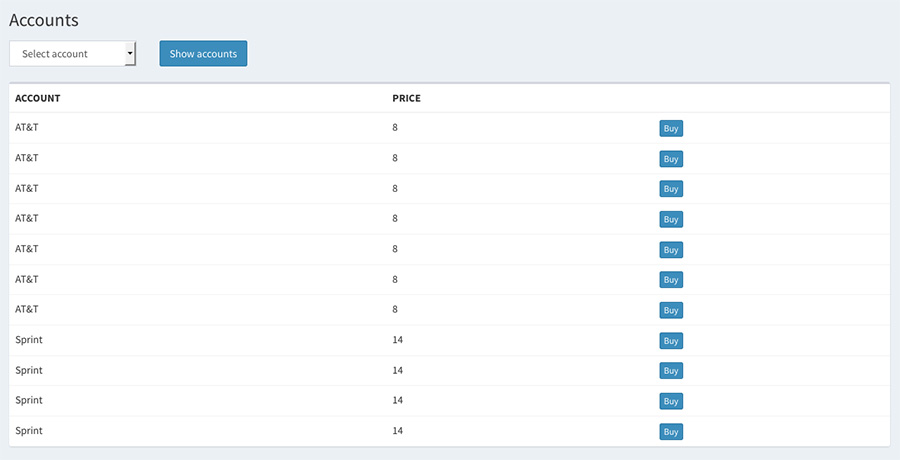Click Buy on the second Sprint row
The image size is (900, 460).
click(671, 371)
